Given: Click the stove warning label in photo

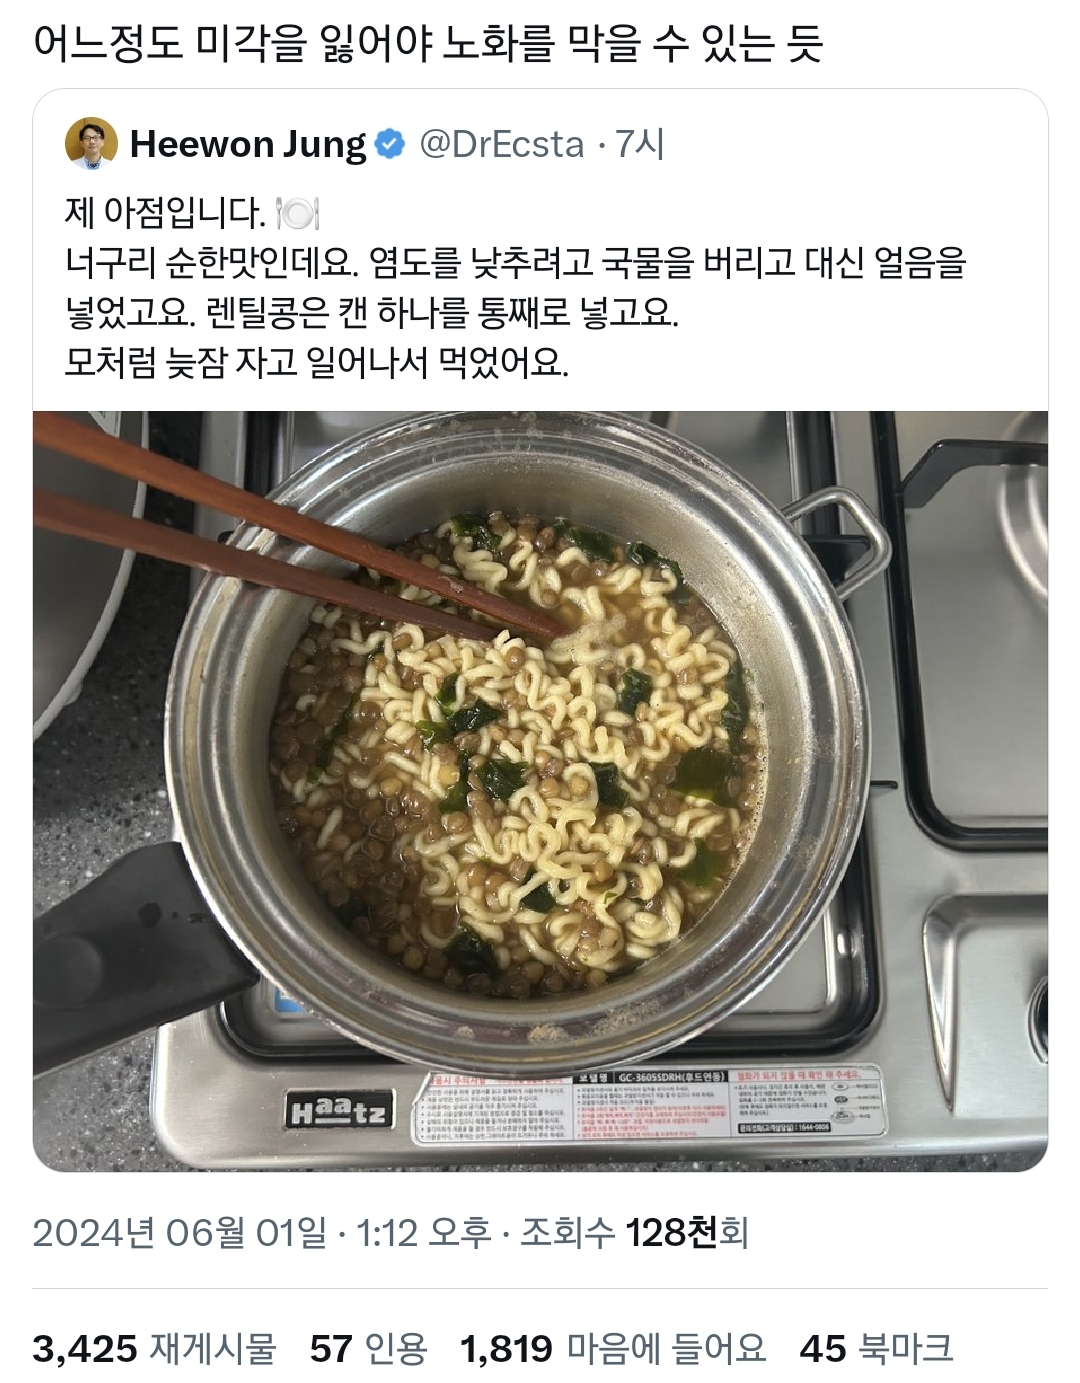Looking at the screenshot, I should 650,1106.
